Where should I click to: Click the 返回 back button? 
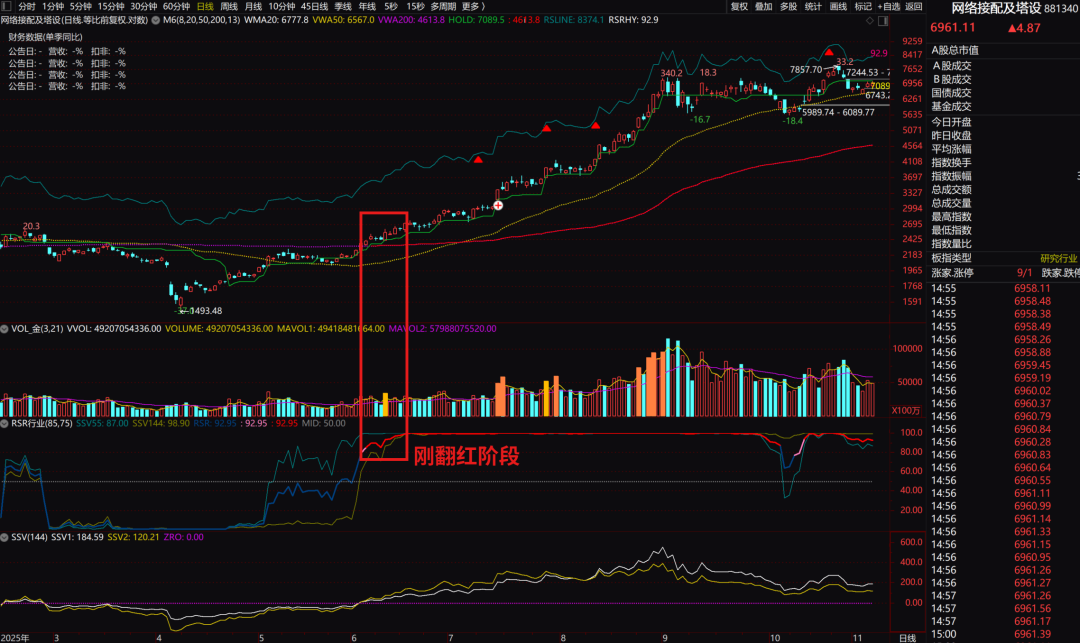913,6
